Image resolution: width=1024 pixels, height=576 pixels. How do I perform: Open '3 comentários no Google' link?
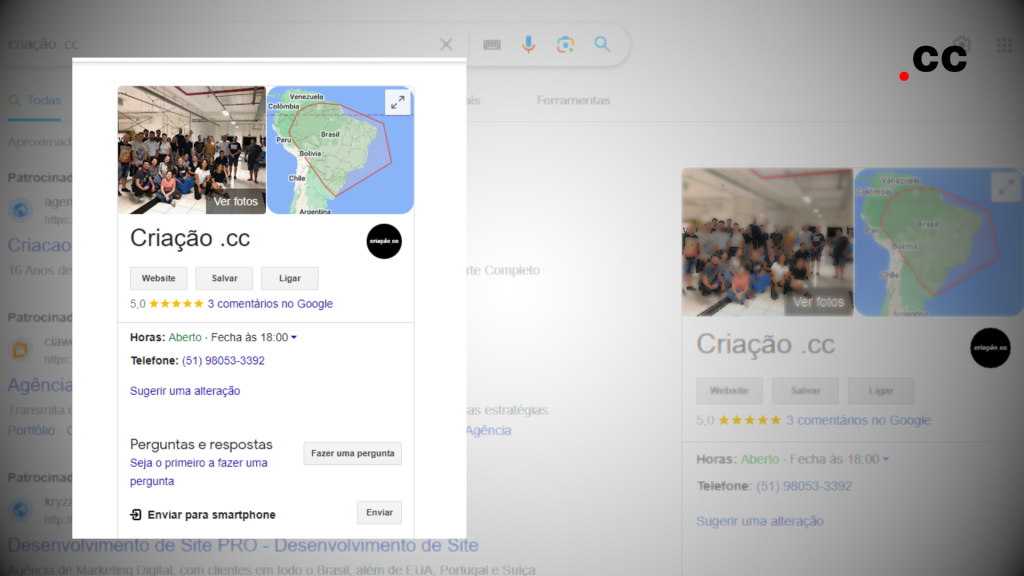click(270, 303)
